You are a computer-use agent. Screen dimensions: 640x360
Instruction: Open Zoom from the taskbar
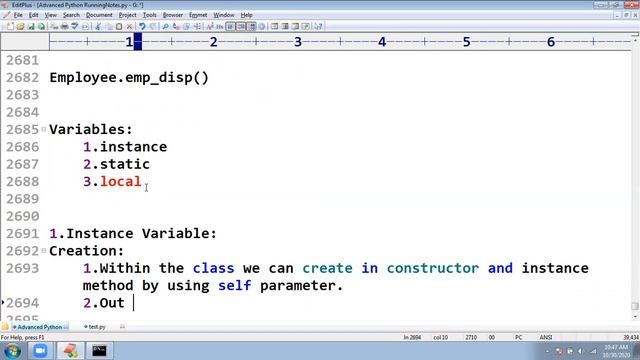point(40,351)
